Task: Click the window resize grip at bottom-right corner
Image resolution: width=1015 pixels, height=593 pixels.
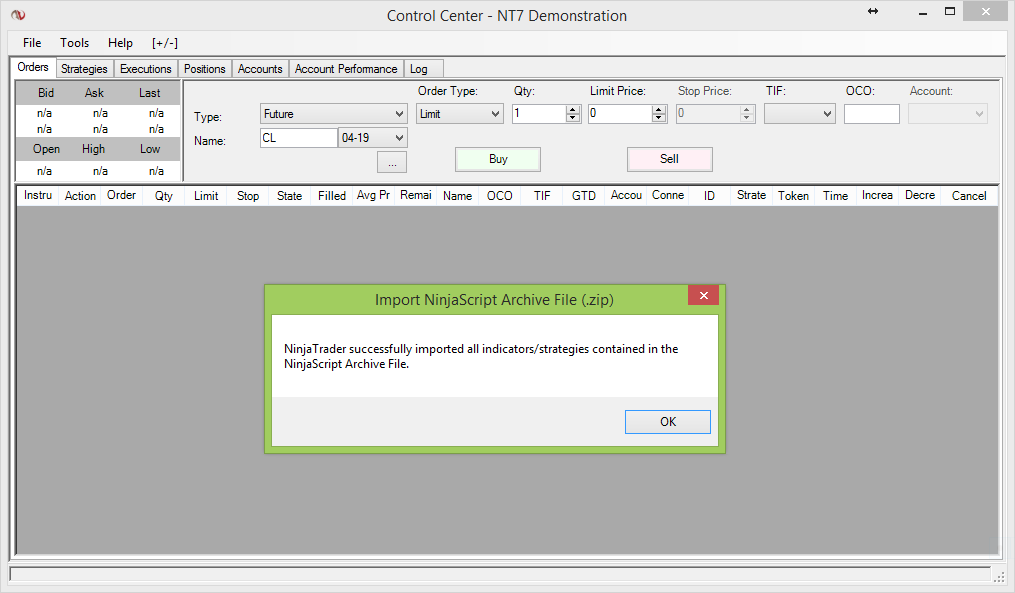Action: (x=999, y=576)
